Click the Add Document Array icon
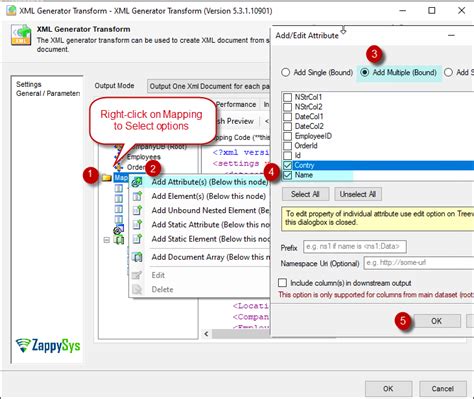Image resolution: width=474 pixels, height=399 pixels. (x=137, y=257)
